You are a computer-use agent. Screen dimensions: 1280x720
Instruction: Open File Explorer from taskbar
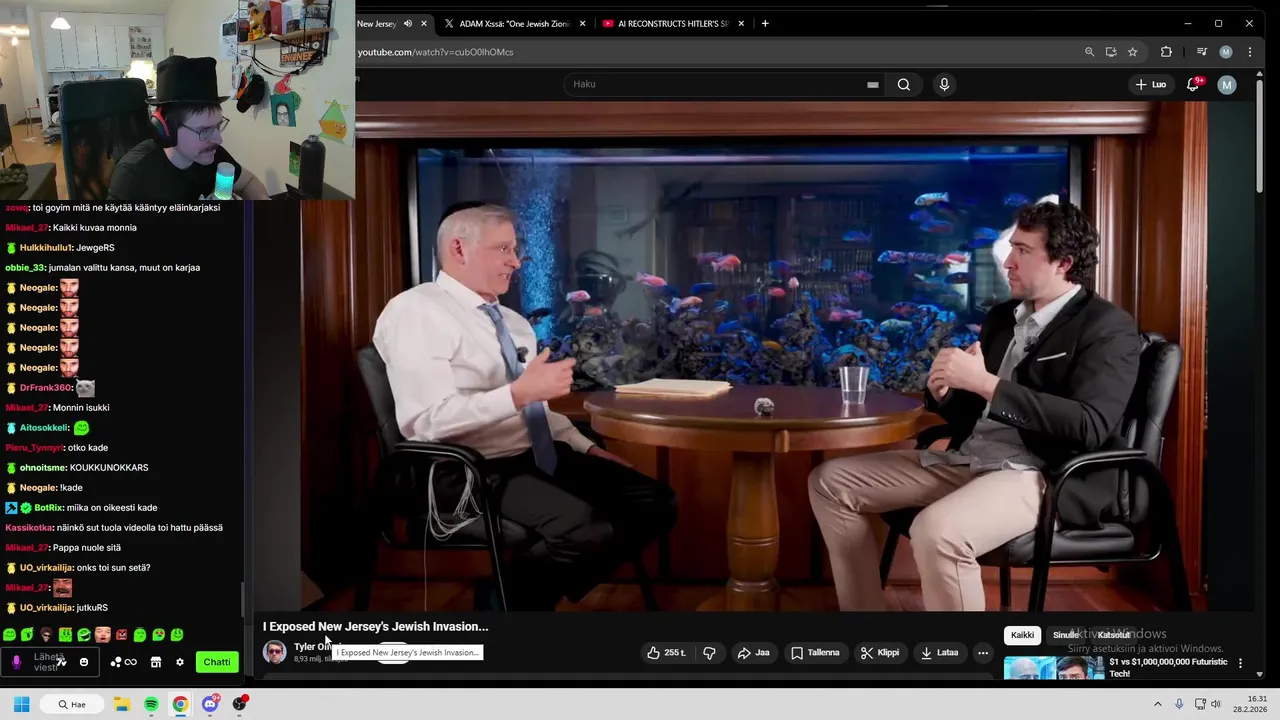click(x=121, y=704)
